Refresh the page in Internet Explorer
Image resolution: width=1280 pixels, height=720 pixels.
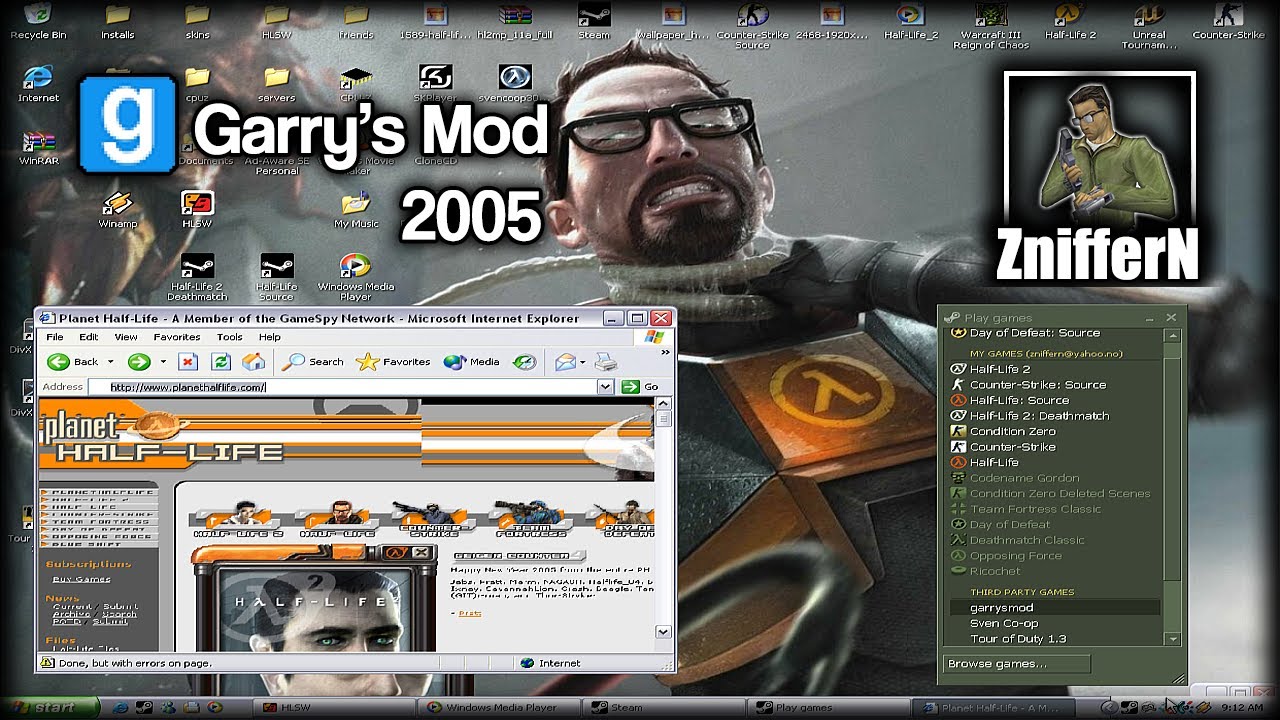tap(221, 361)
